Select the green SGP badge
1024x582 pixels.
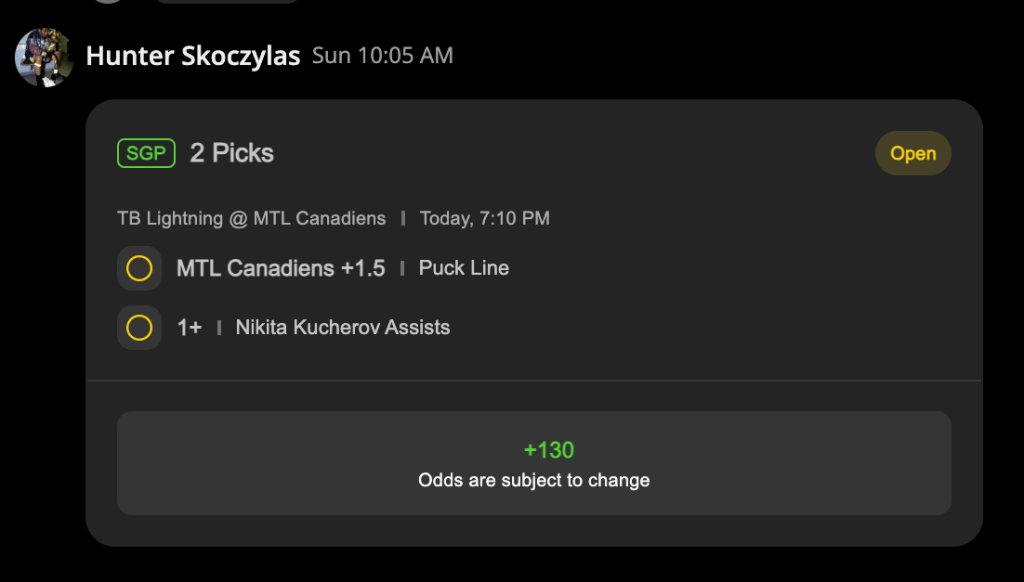pyautogui.click(x=146, y=153)
